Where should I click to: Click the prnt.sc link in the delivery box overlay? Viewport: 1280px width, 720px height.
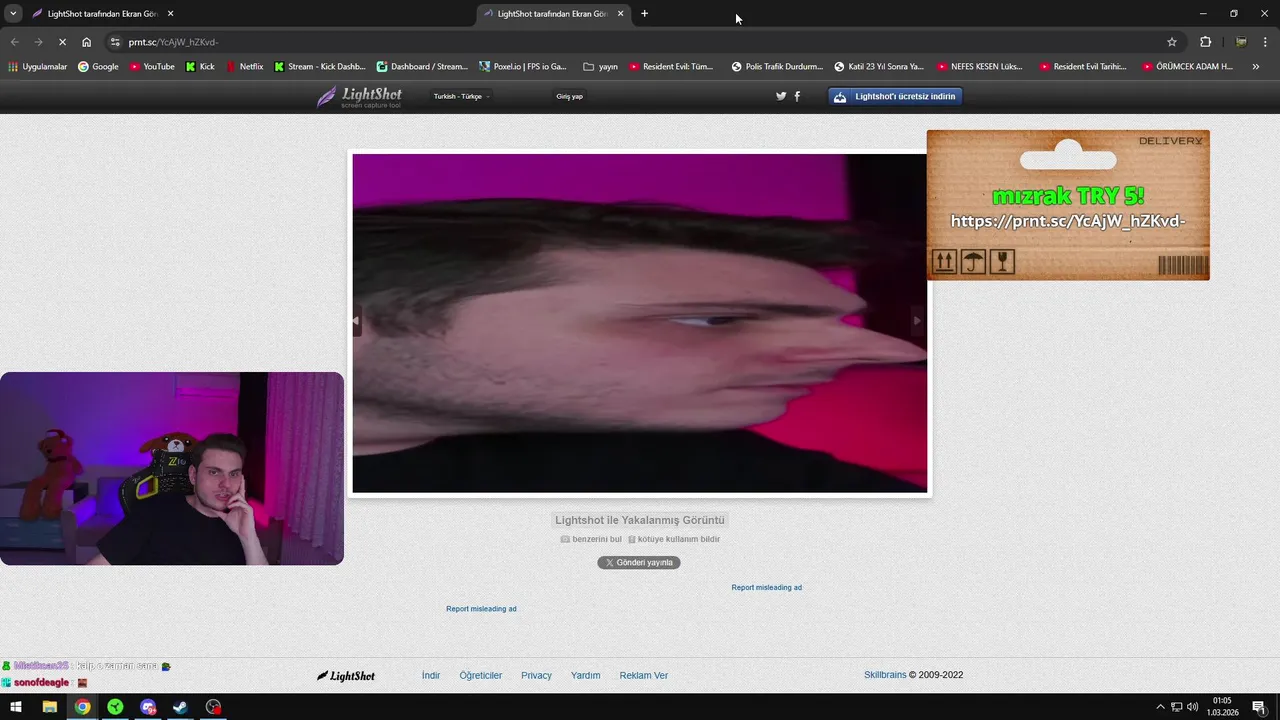pos(1068,221)
